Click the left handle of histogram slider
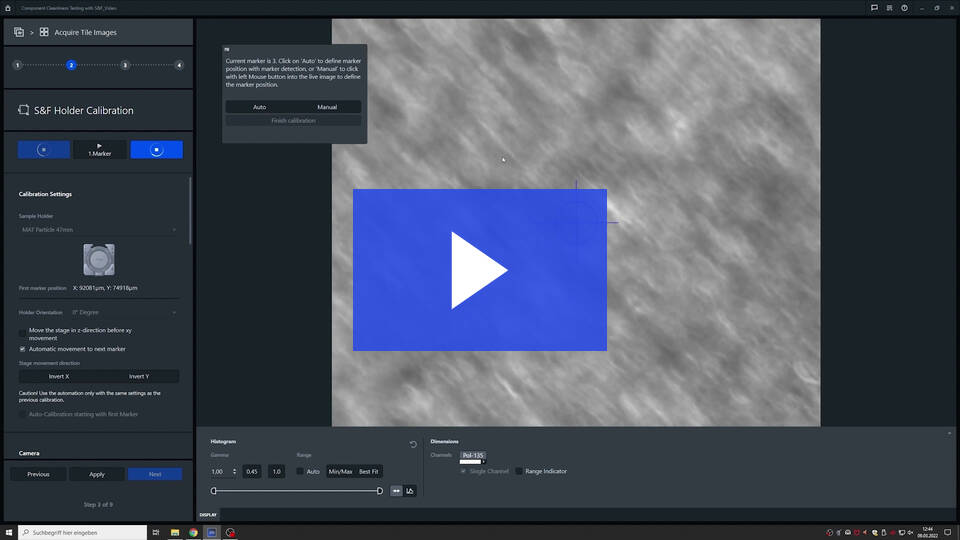960x540 pixels. coord(214,491)
